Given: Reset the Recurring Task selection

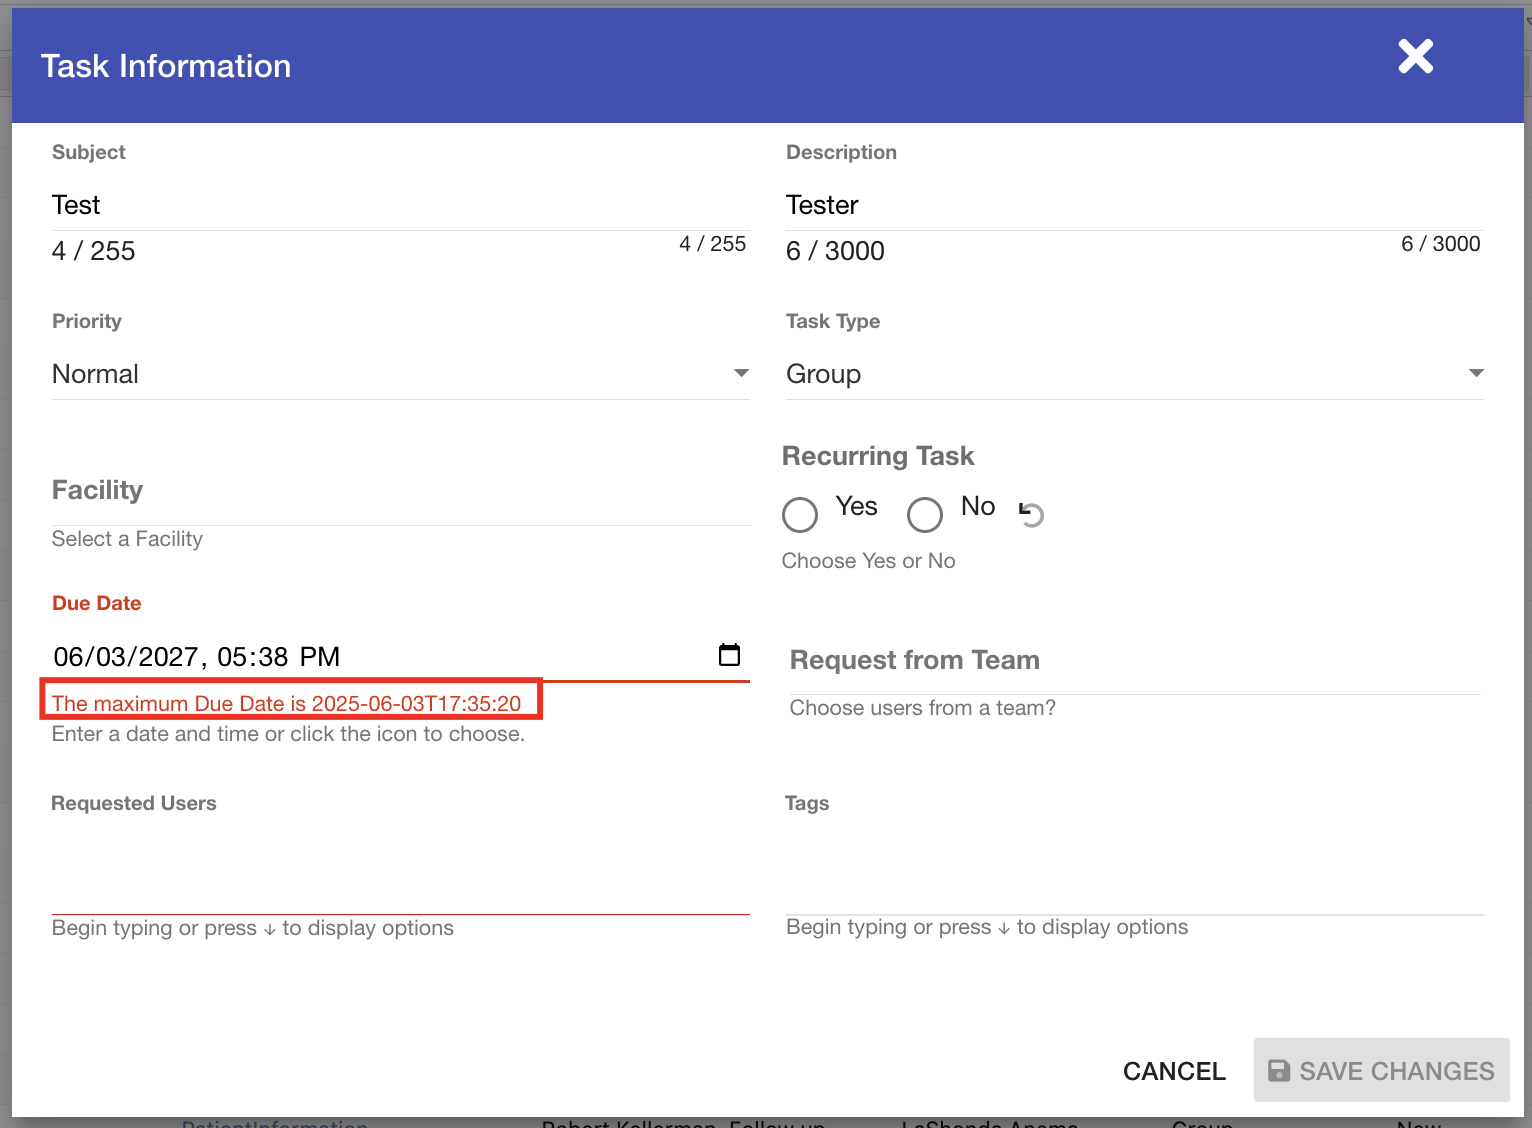Looking at the screenshot, I should 1031,514.
